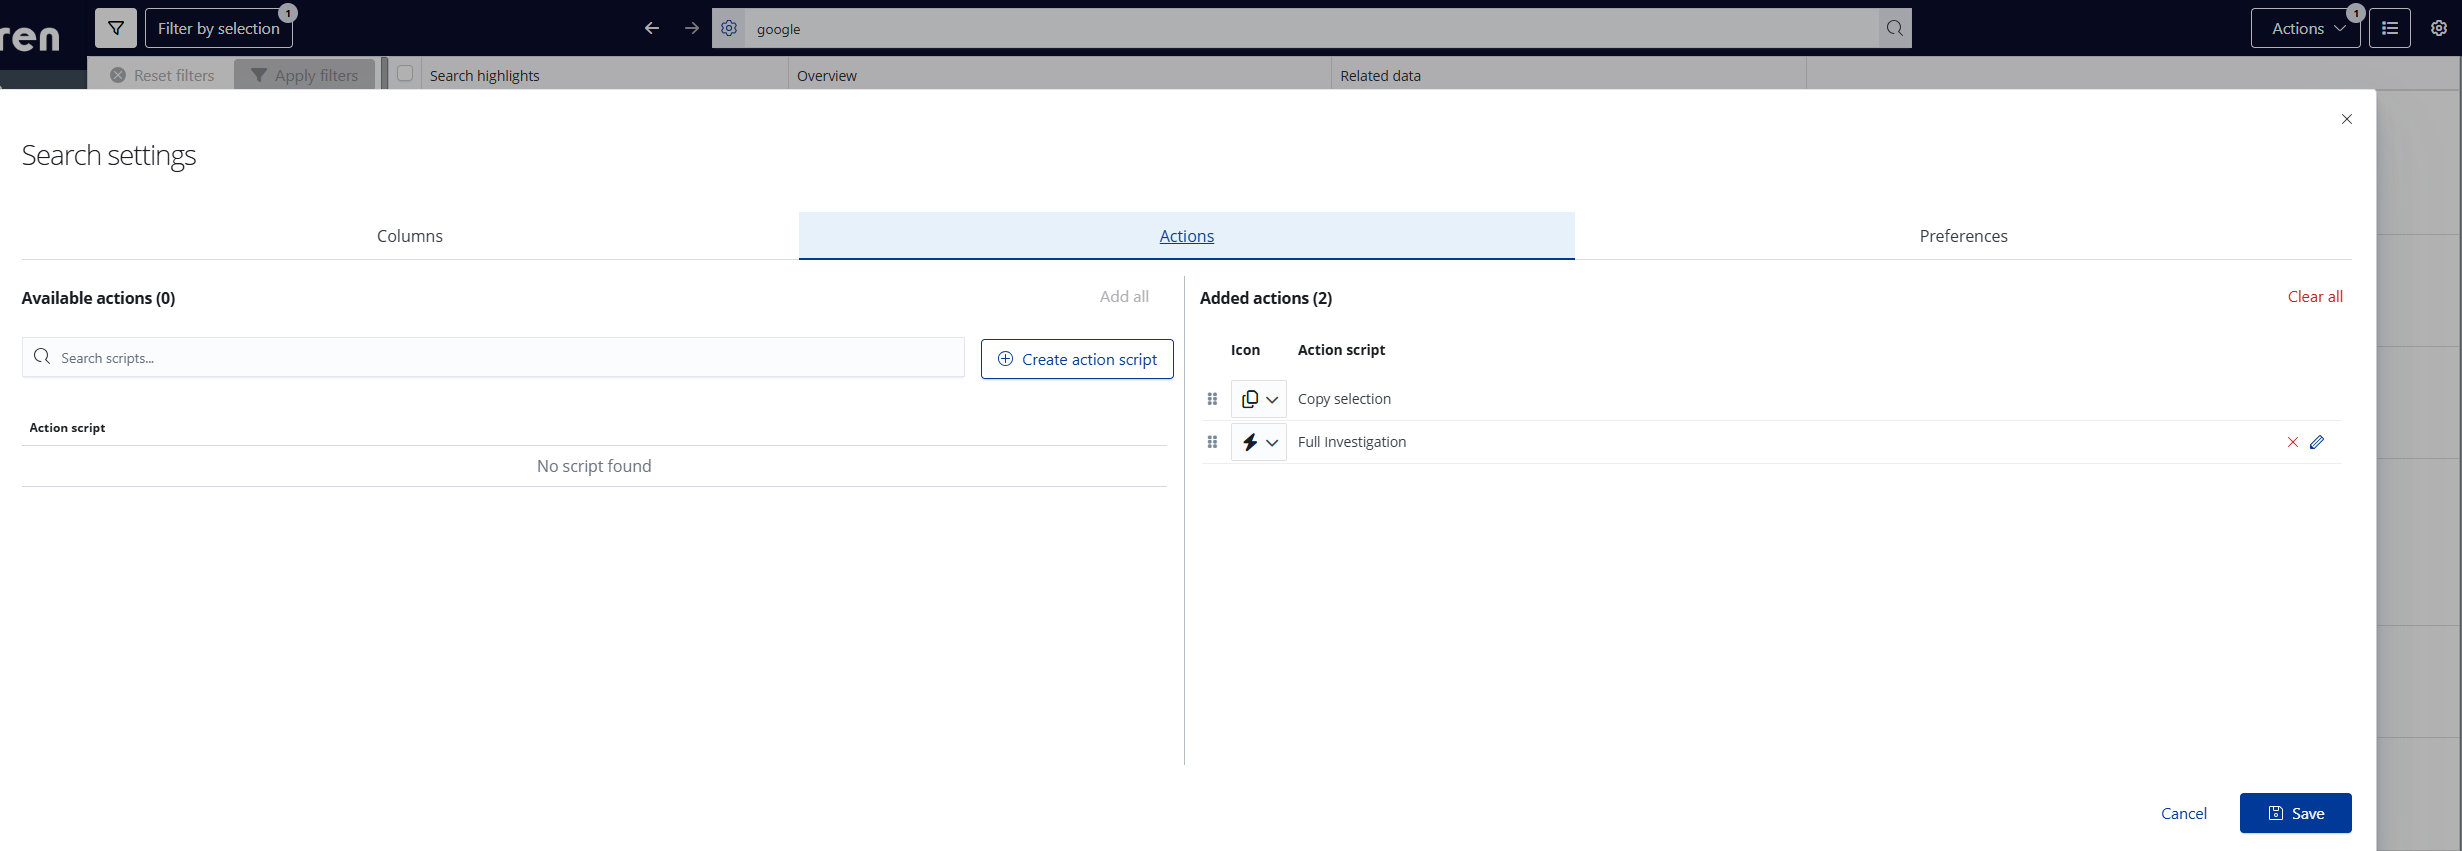
Task: Remove the Full Investigation action with red X
Action: coord(2293,442)
